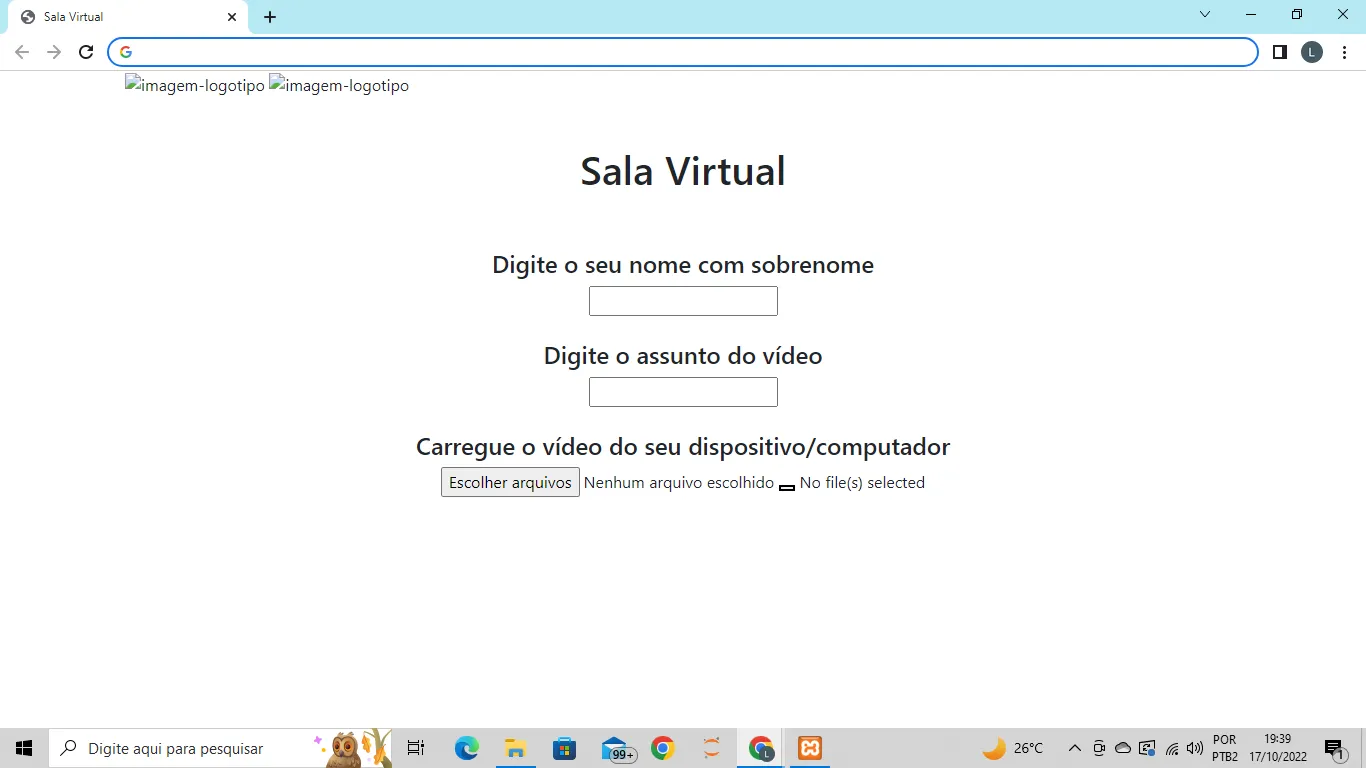Viewport: 1366px width, 768px height.
Task: Expand the hidden system tray icons chevron
Action: pos(1074,748)
